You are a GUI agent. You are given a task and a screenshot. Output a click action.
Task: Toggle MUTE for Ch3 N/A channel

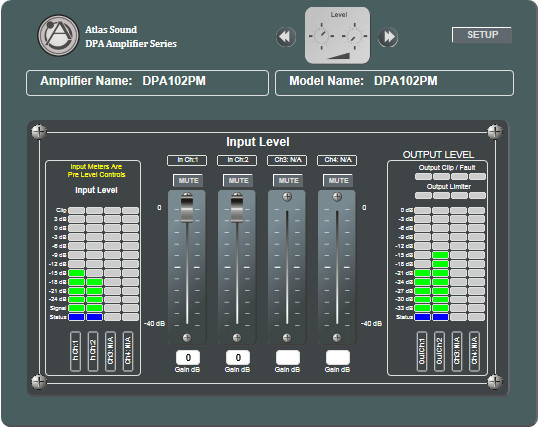[x=288, y=180]
